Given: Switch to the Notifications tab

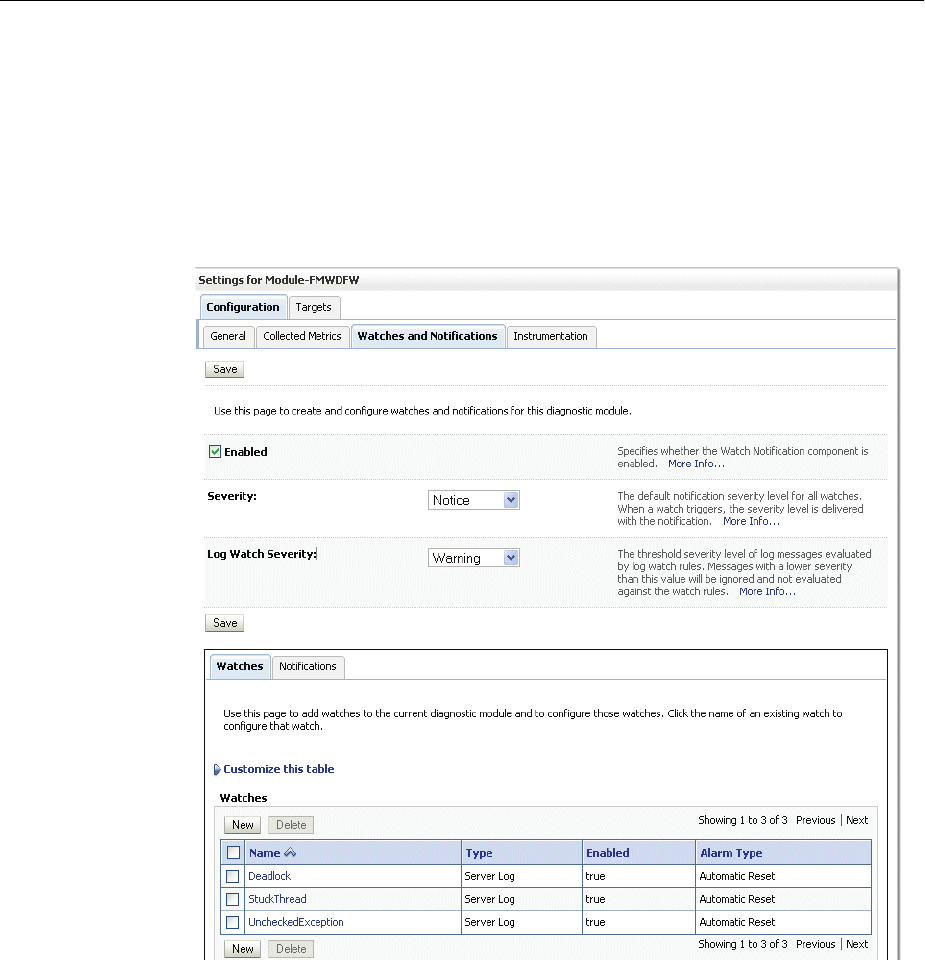Looking at the screenshot, I should coord(308,666).
